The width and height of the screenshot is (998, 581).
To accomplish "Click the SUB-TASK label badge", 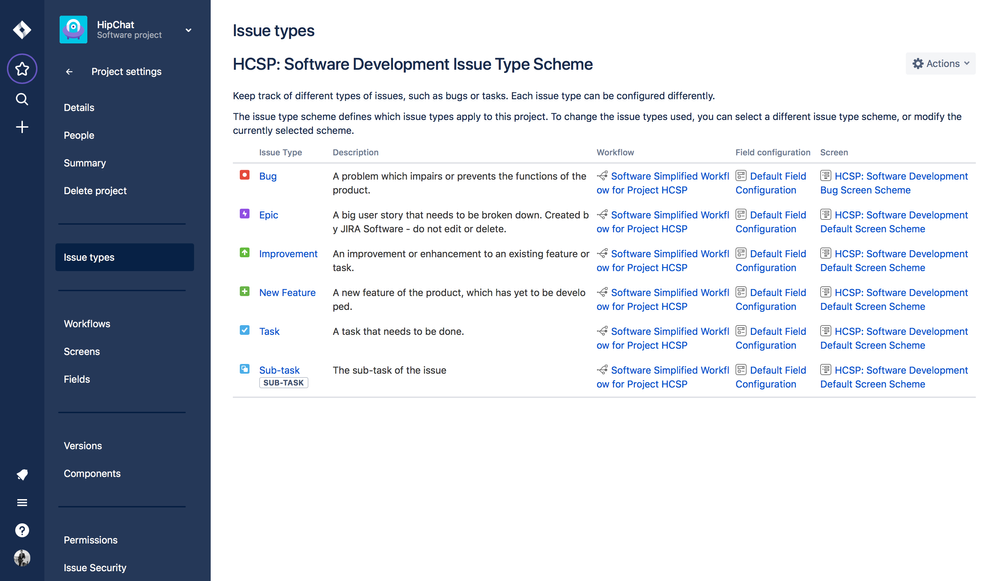I will [284, 383].
